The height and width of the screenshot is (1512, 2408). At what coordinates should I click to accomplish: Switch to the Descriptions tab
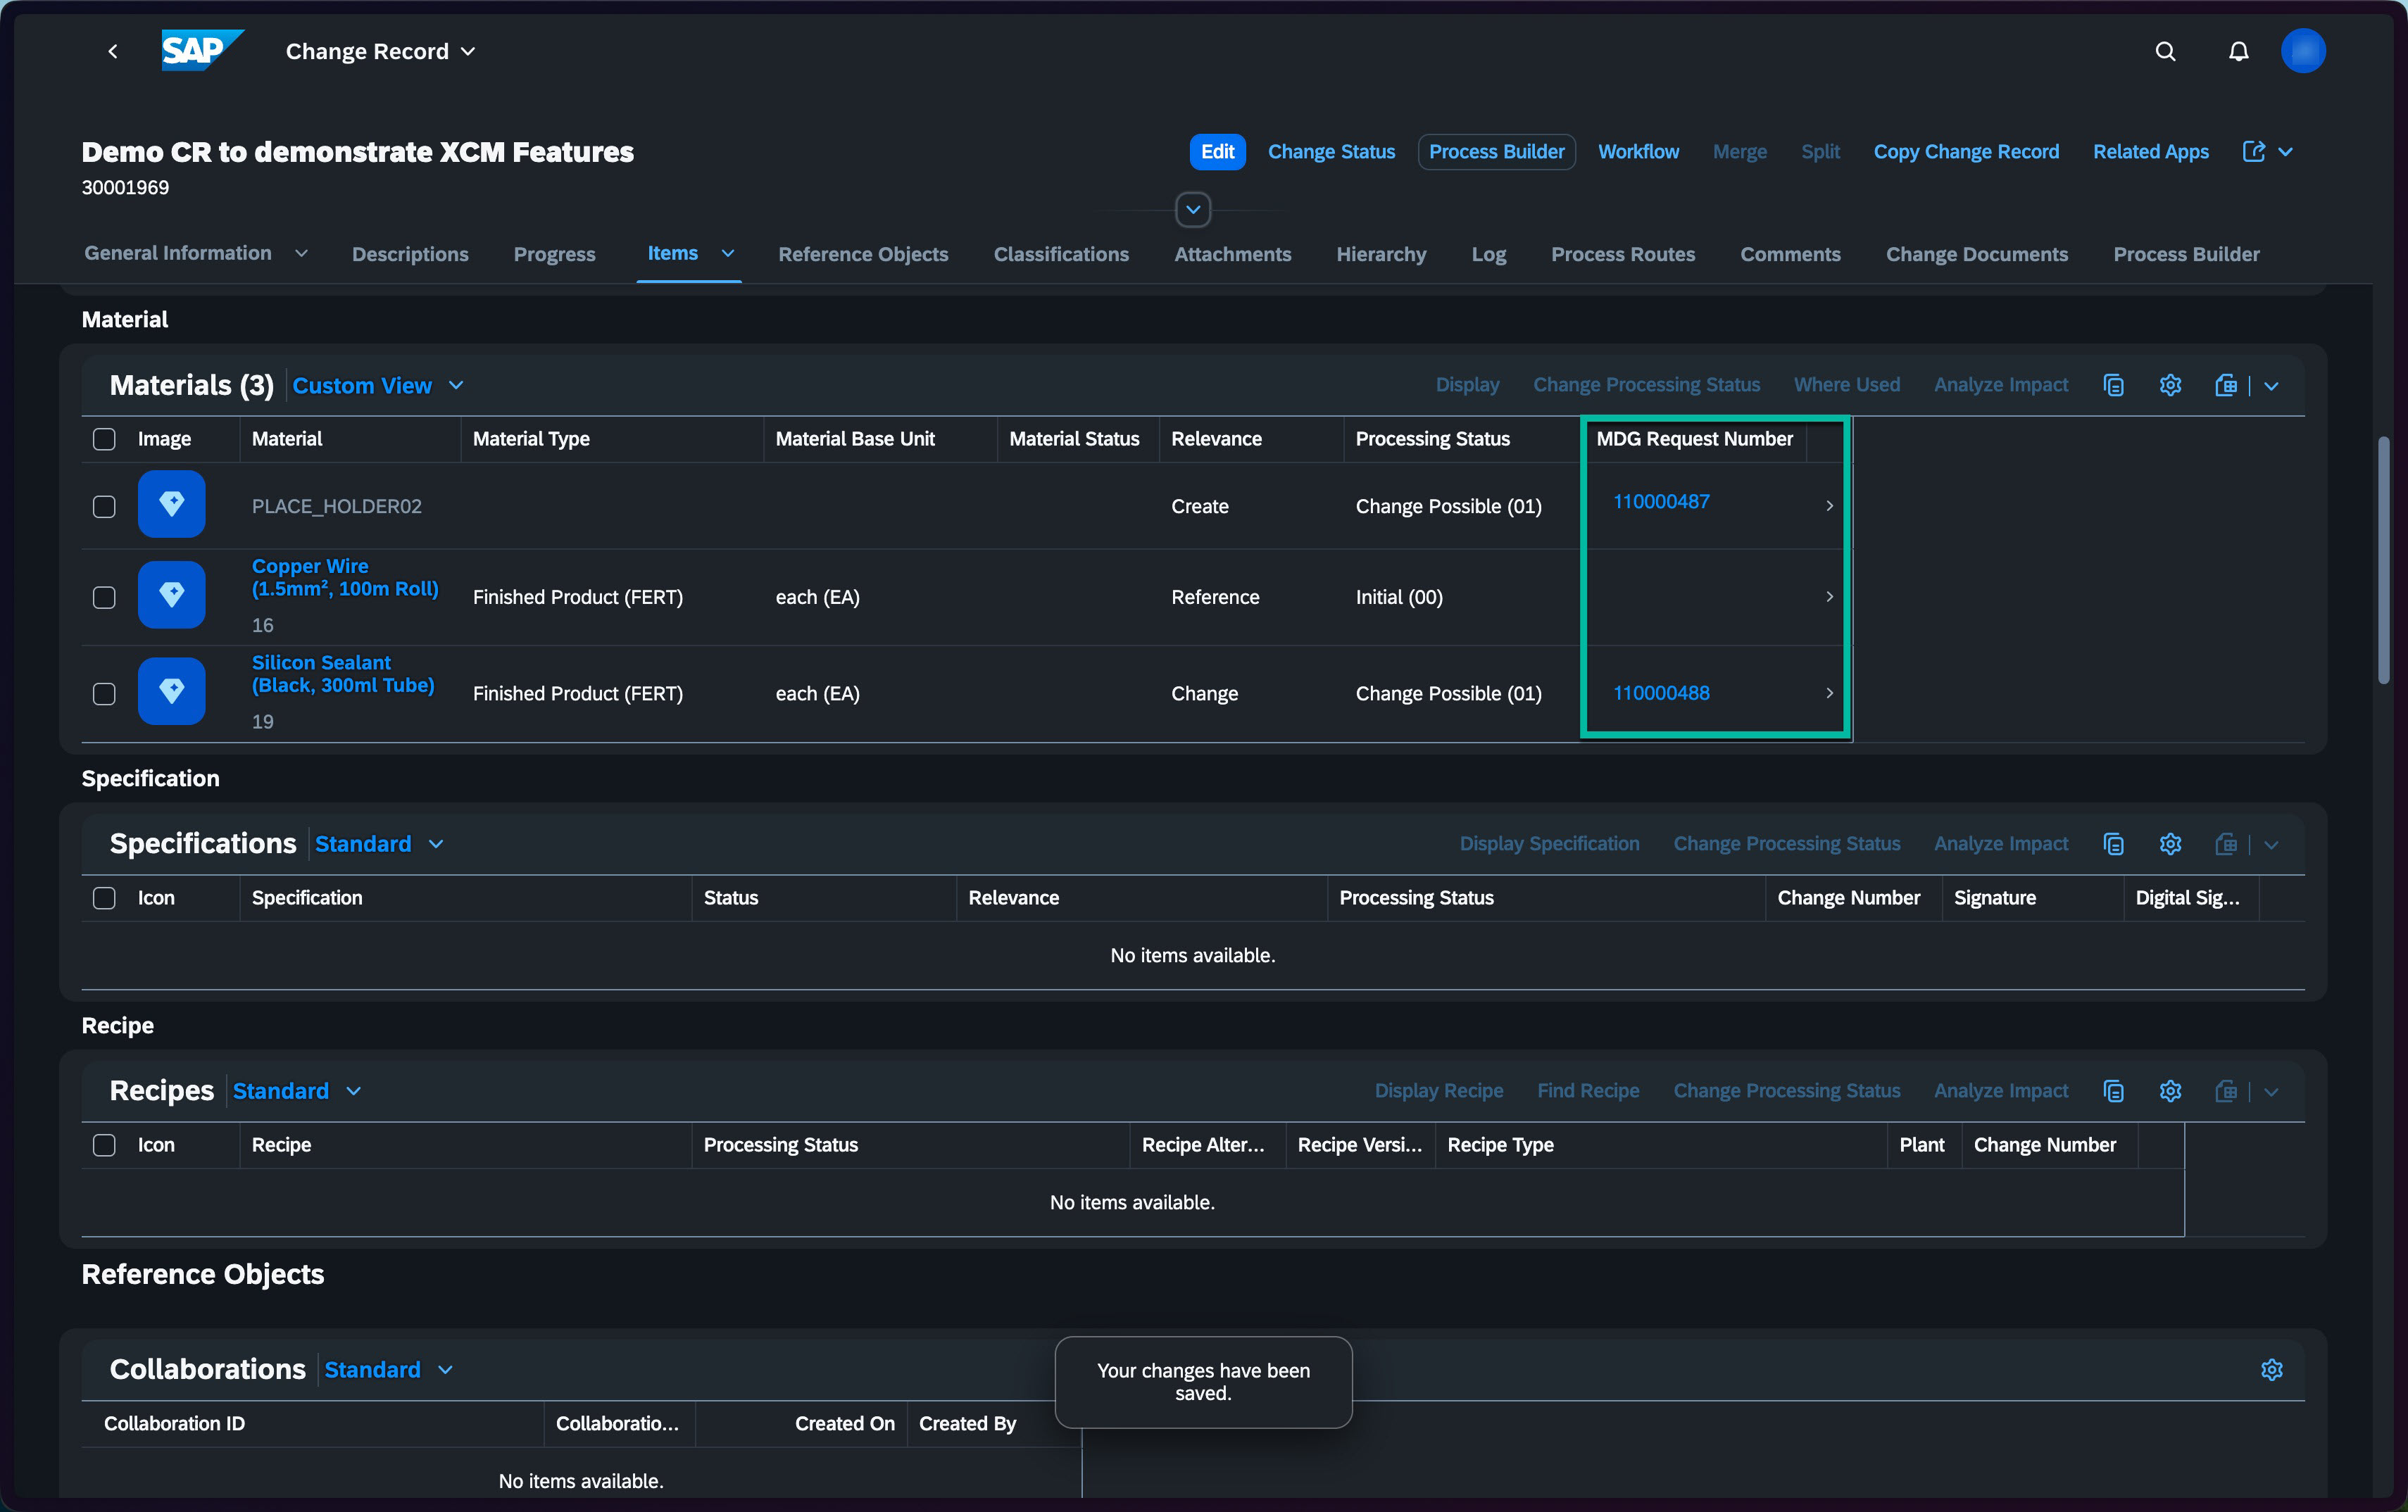410,254
